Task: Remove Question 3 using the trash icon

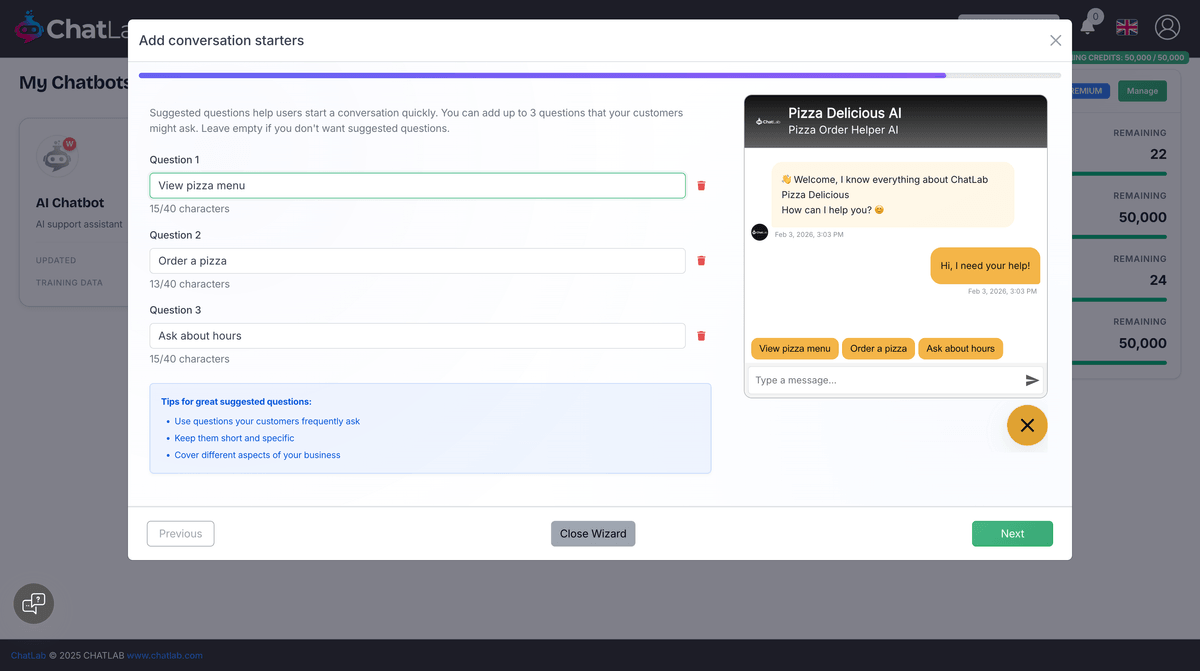Action: (701, 335)
